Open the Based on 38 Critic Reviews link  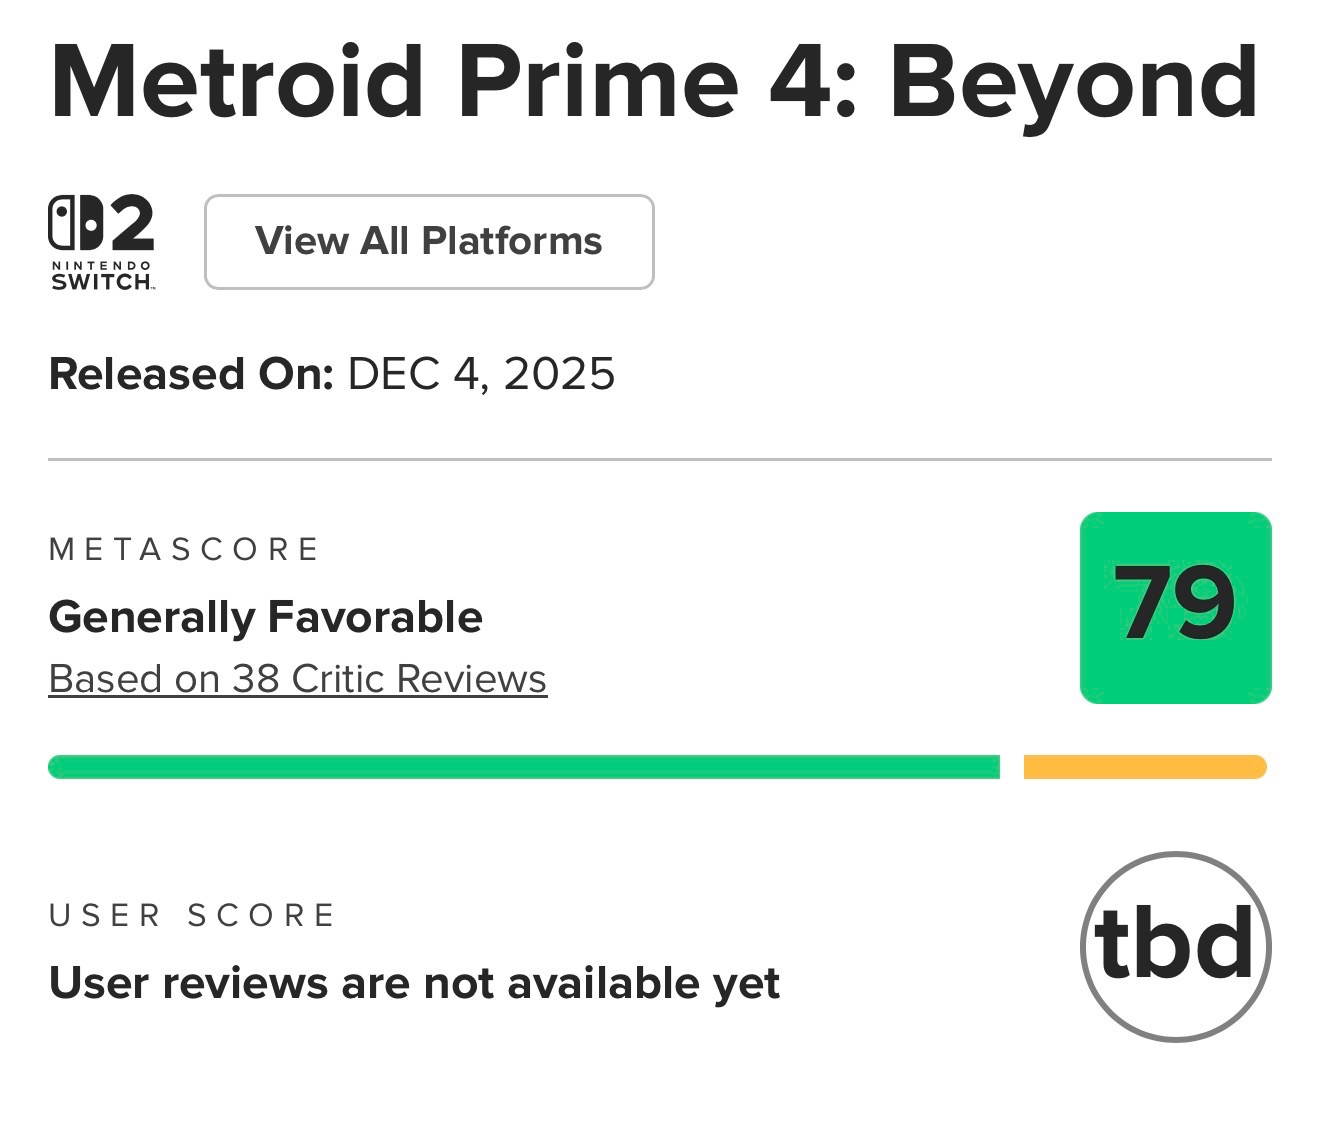297,679
